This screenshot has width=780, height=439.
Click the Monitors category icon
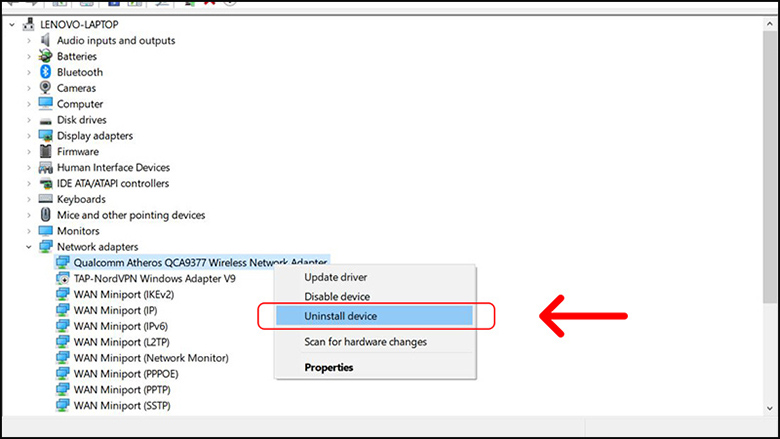click(45, 231)
